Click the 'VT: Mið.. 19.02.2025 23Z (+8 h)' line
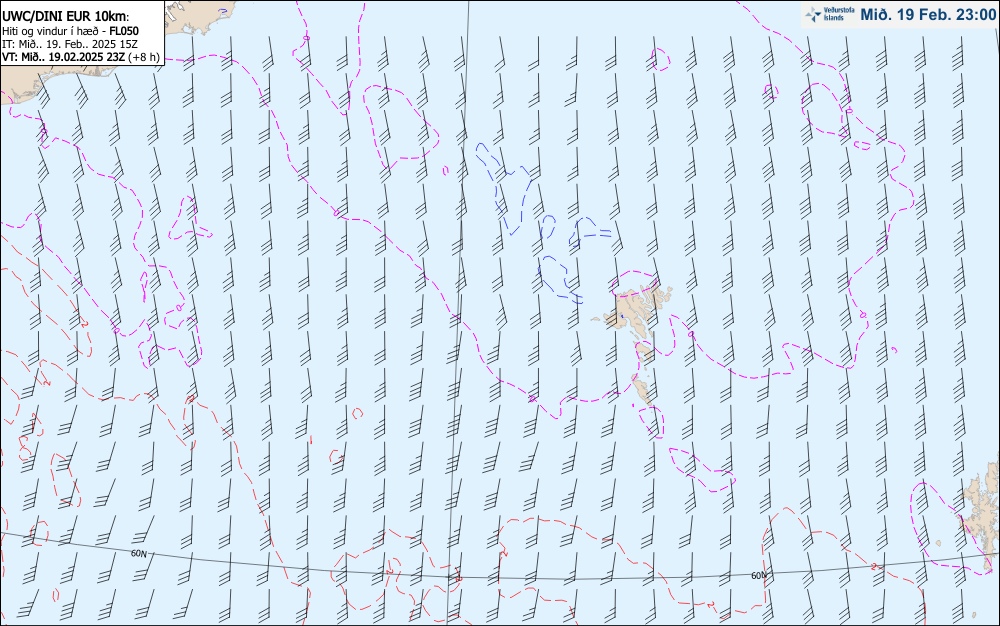This screenshot has height=626, width=1000. click(81, 57)
